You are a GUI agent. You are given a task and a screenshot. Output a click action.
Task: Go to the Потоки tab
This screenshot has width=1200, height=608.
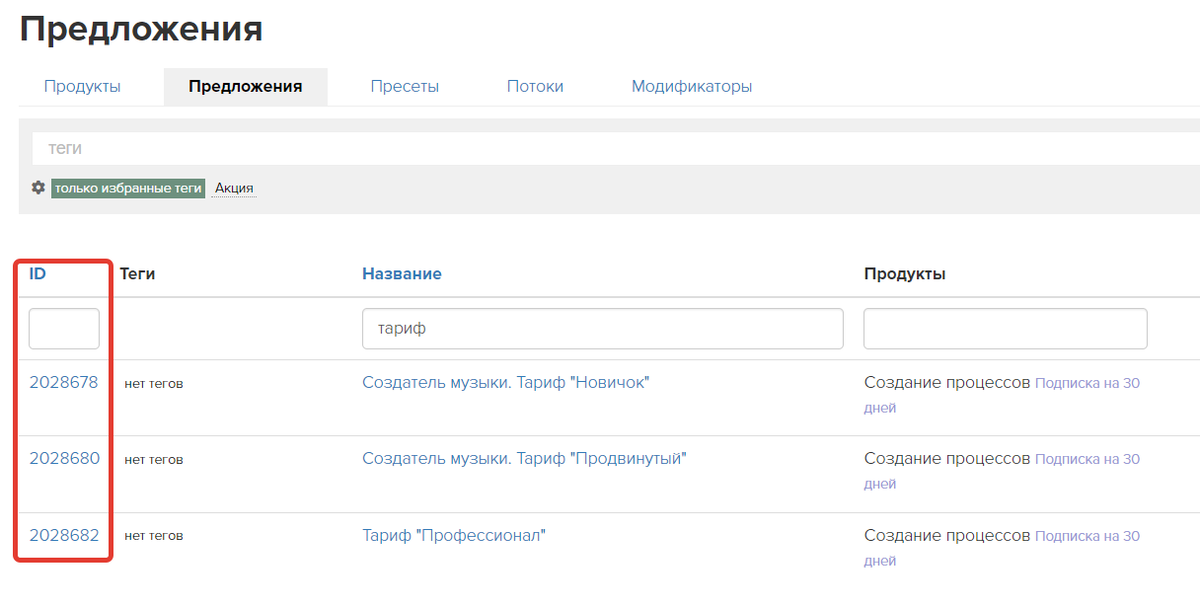(535, 86)
